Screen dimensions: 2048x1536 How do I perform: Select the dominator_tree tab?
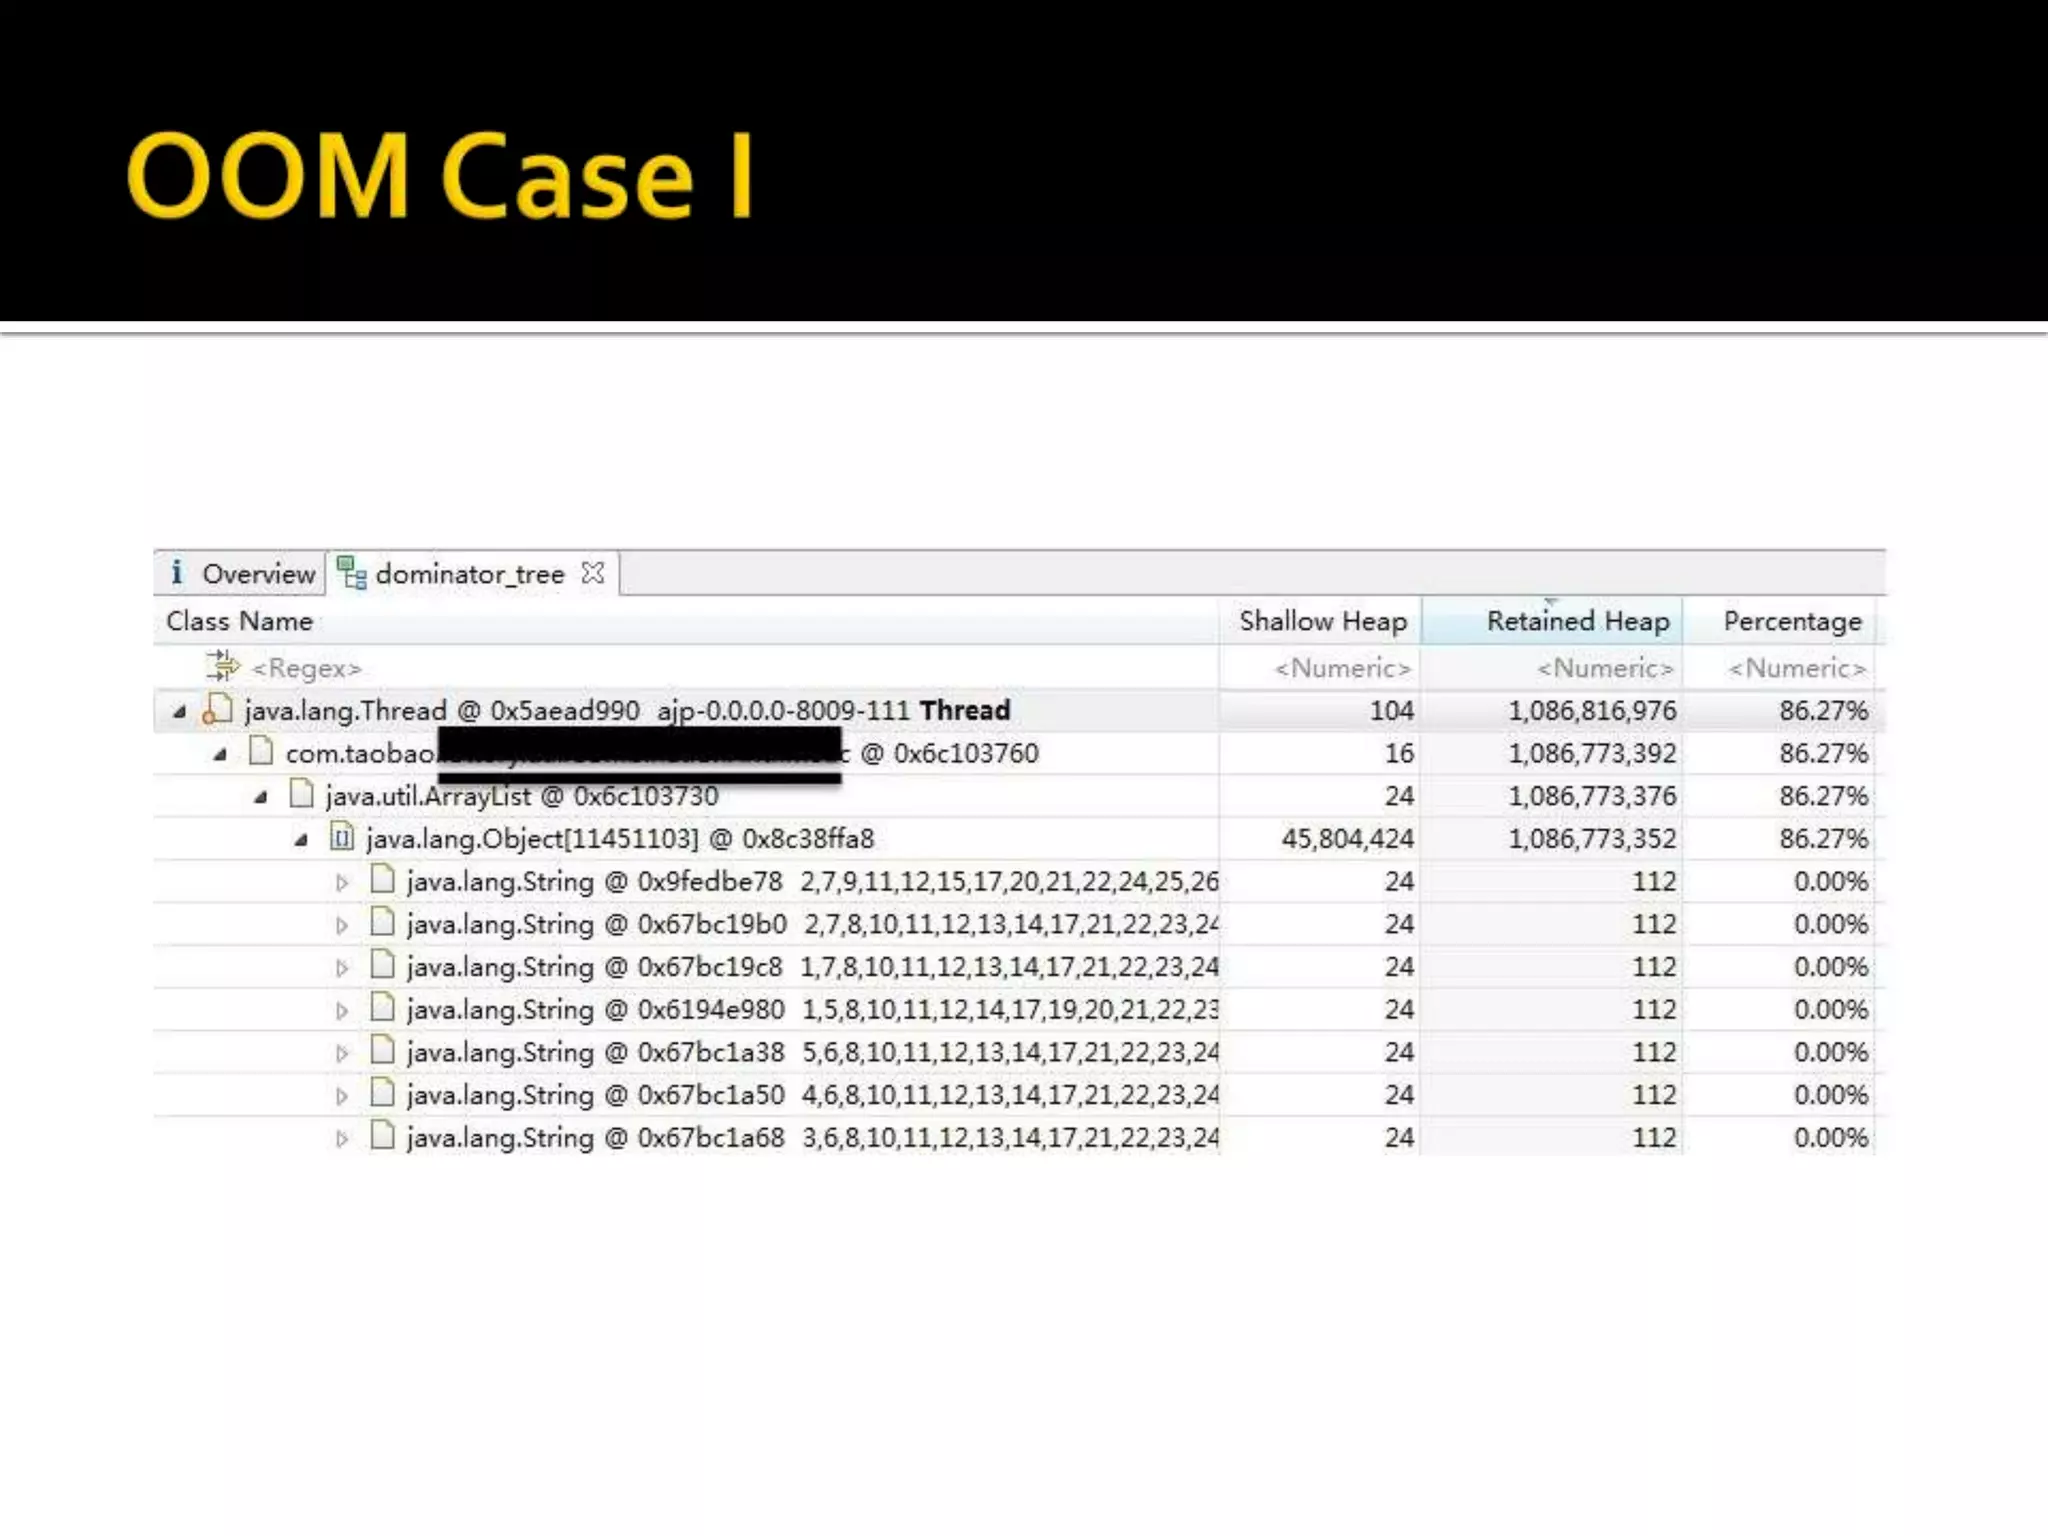[469, 574]
